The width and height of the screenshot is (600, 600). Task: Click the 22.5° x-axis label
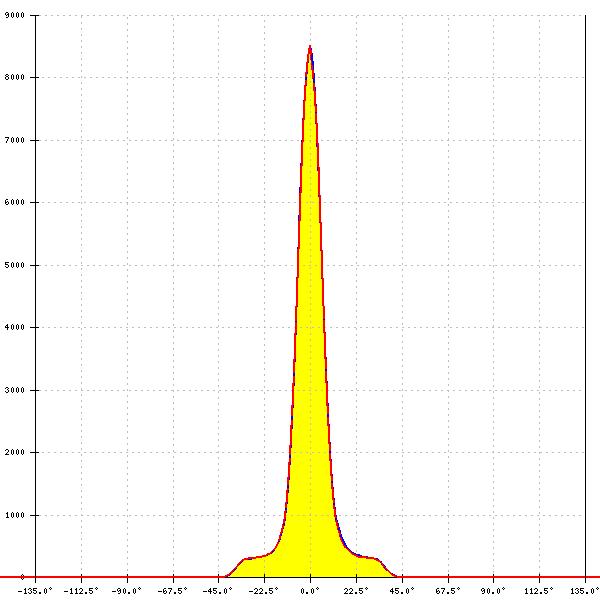(x=356, y=591)
